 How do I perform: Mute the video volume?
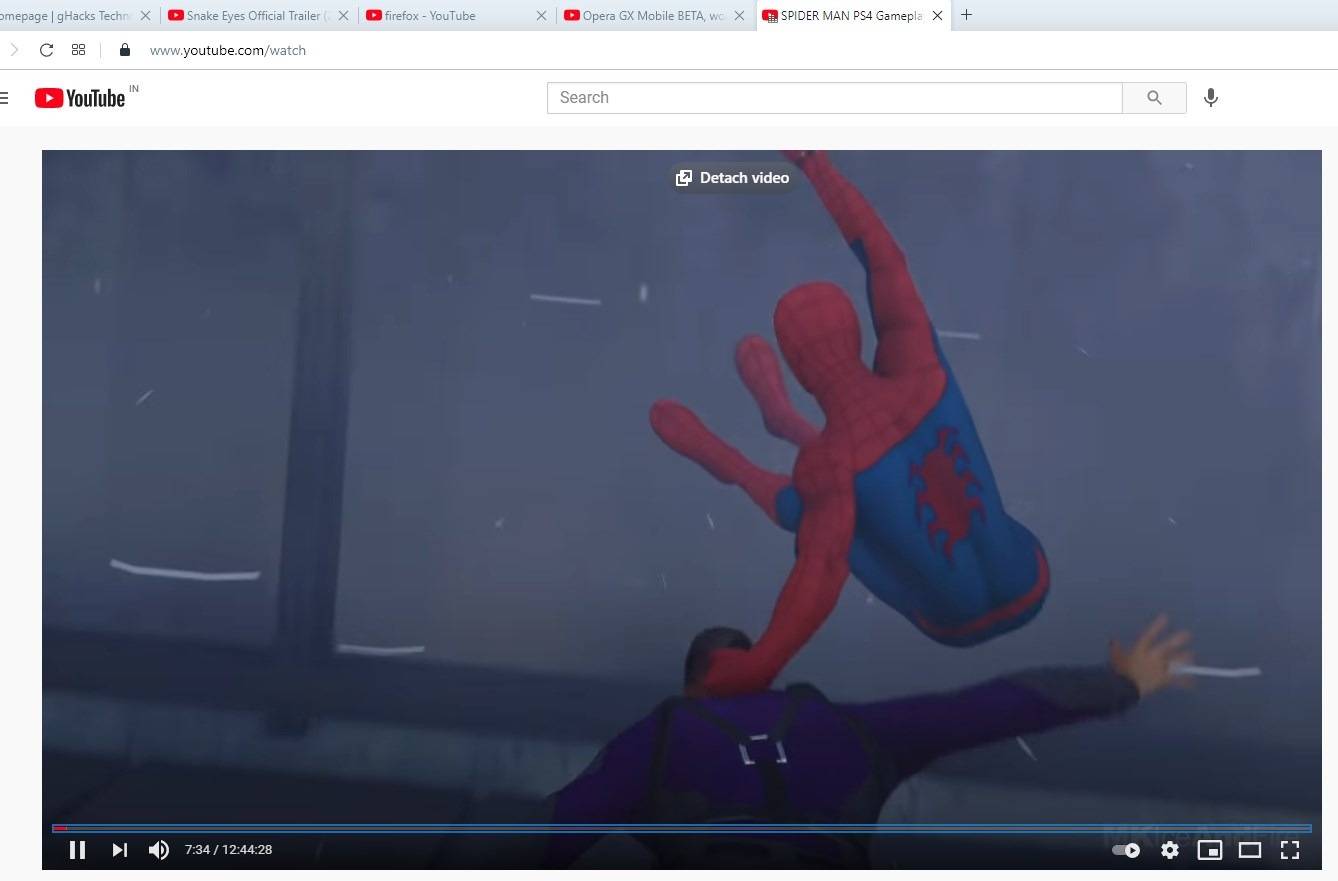pyautogui.click(x=159, y=850)
